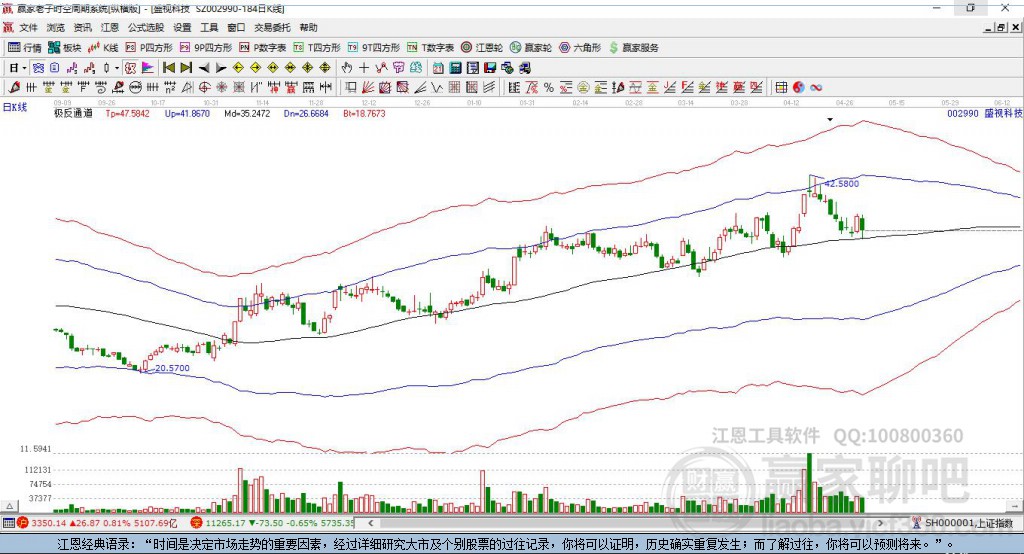This screenshot has height=554, width=1024.
Task: Click the red pencil drawing tool icon
Action: 14,88
